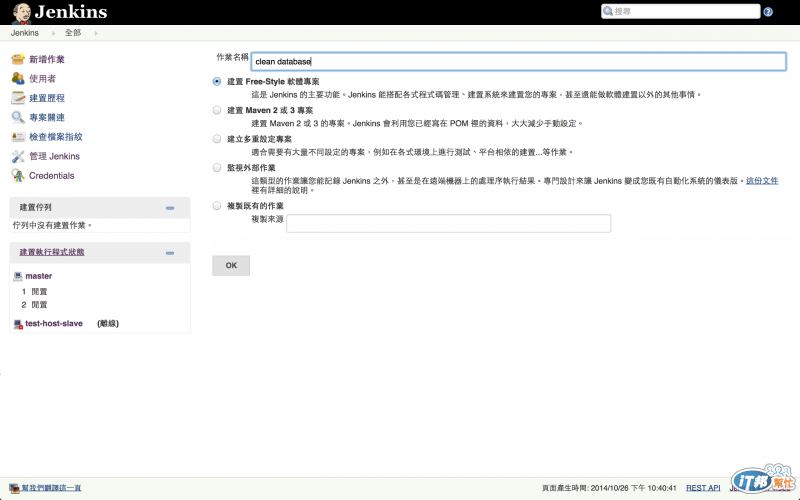Click the 管理 Jenkins tools icon
This screenshot has width=800, height=500.
(x=18, y=156)
